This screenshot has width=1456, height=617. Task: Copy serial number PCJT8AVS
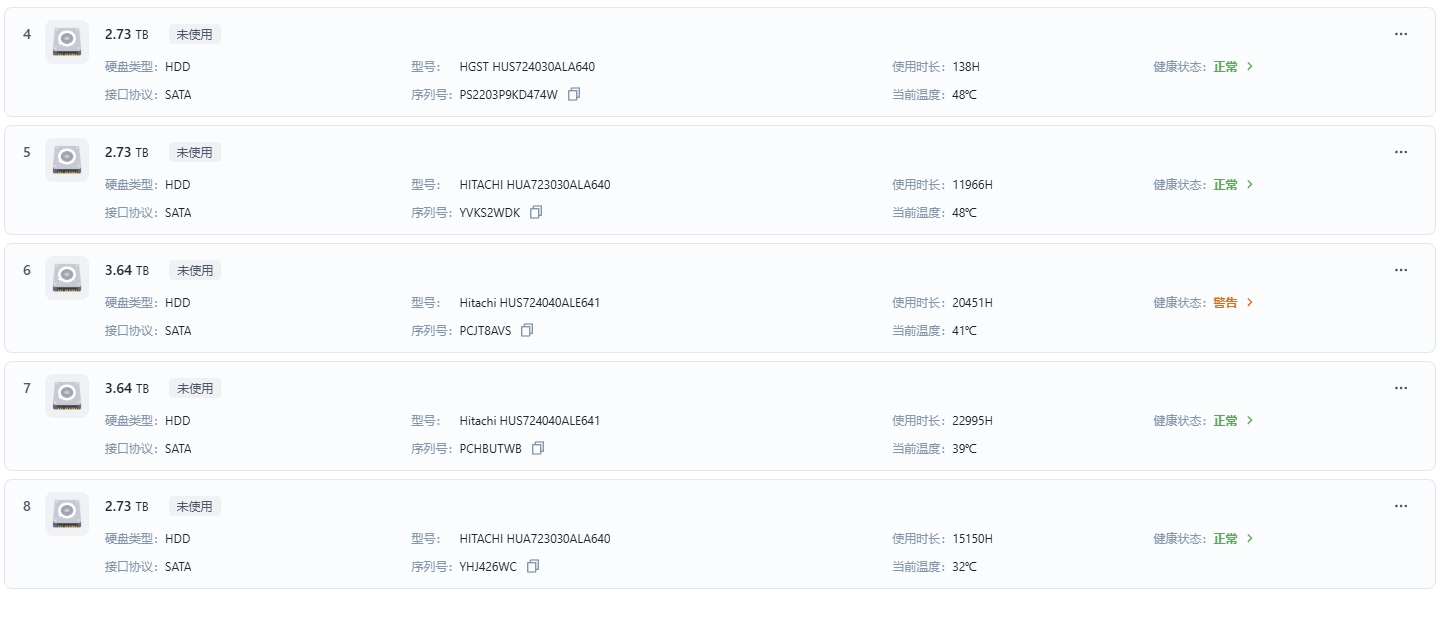[x=527, y=330]
